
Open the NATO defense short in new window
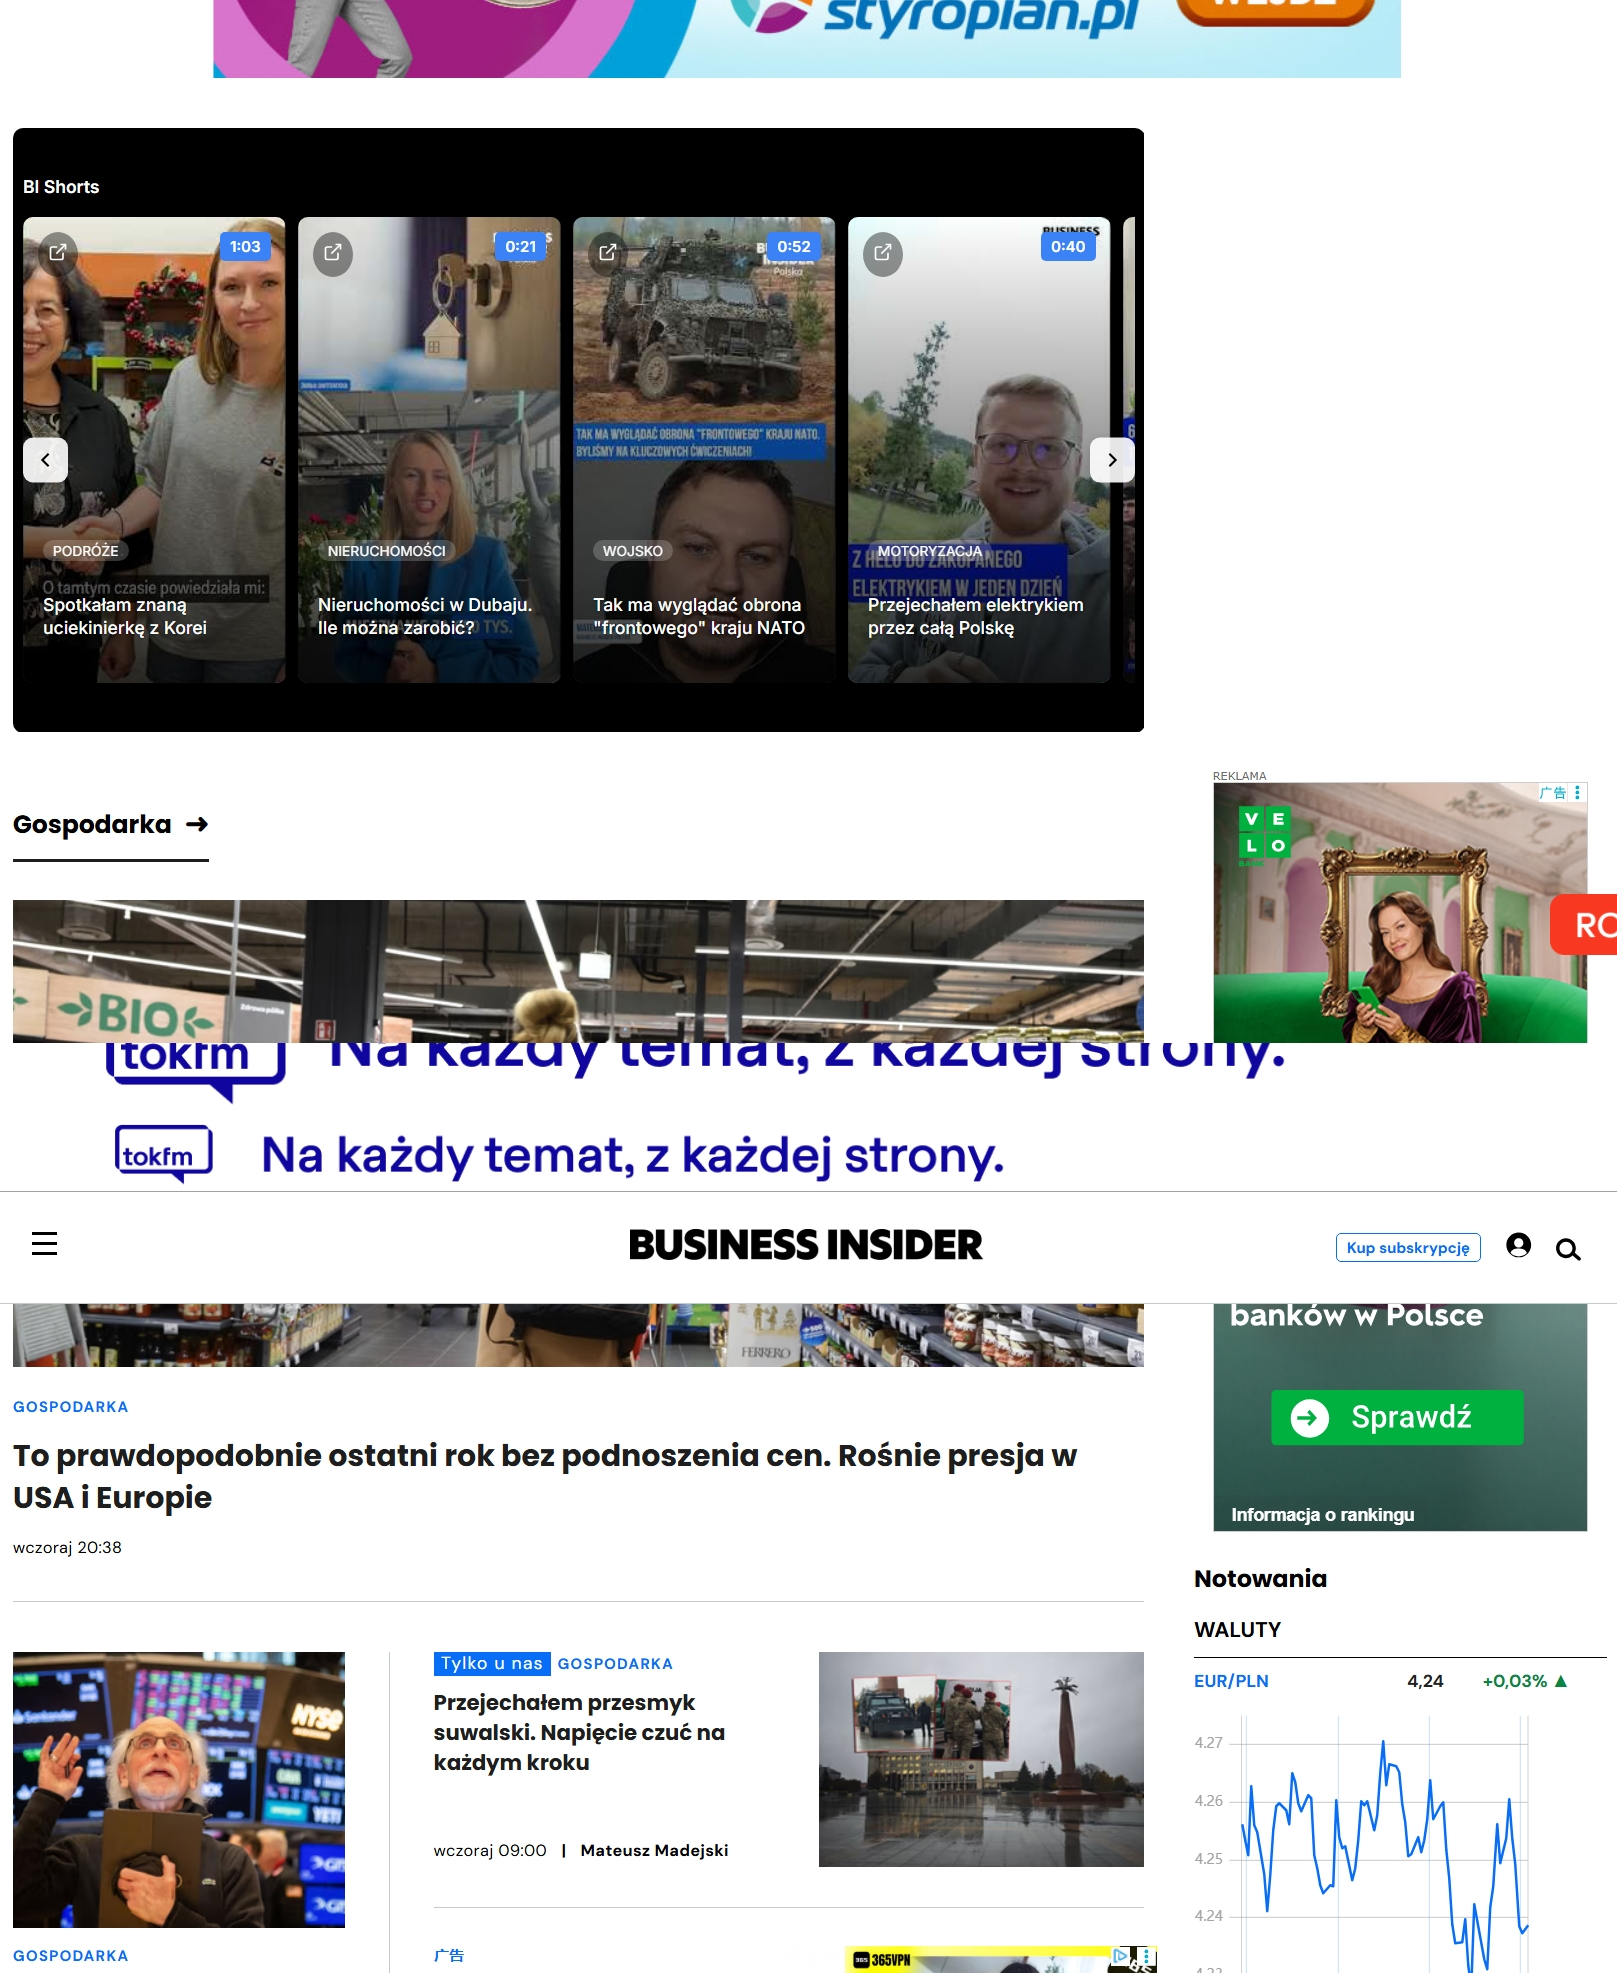tap(608, 253)
